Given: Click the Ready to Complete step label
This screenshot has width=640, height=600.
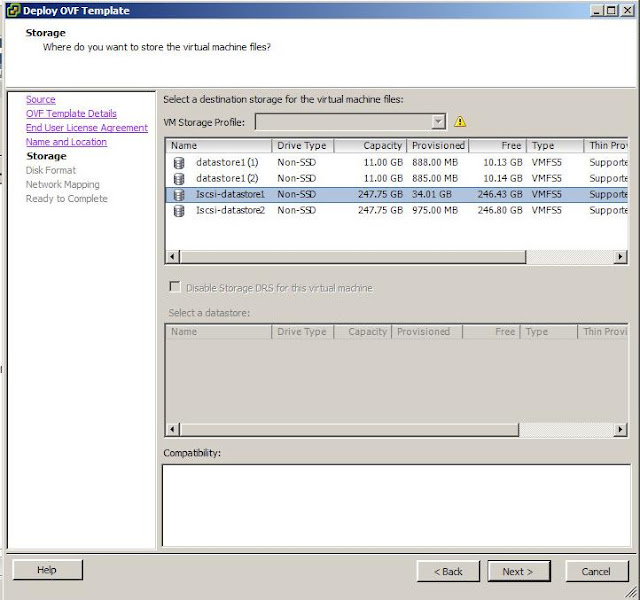Looking at the screenshot, I should [x=67, y=199].
